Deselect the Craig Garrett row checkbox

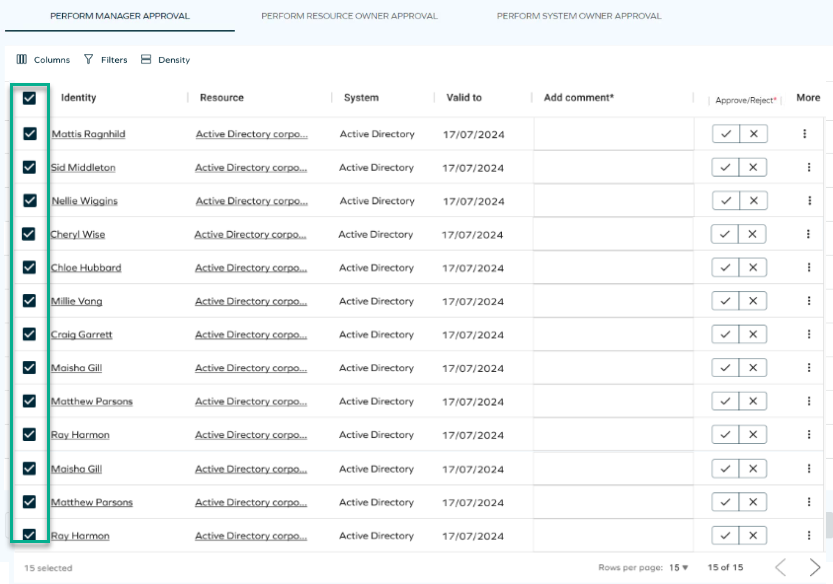[29, 335]
